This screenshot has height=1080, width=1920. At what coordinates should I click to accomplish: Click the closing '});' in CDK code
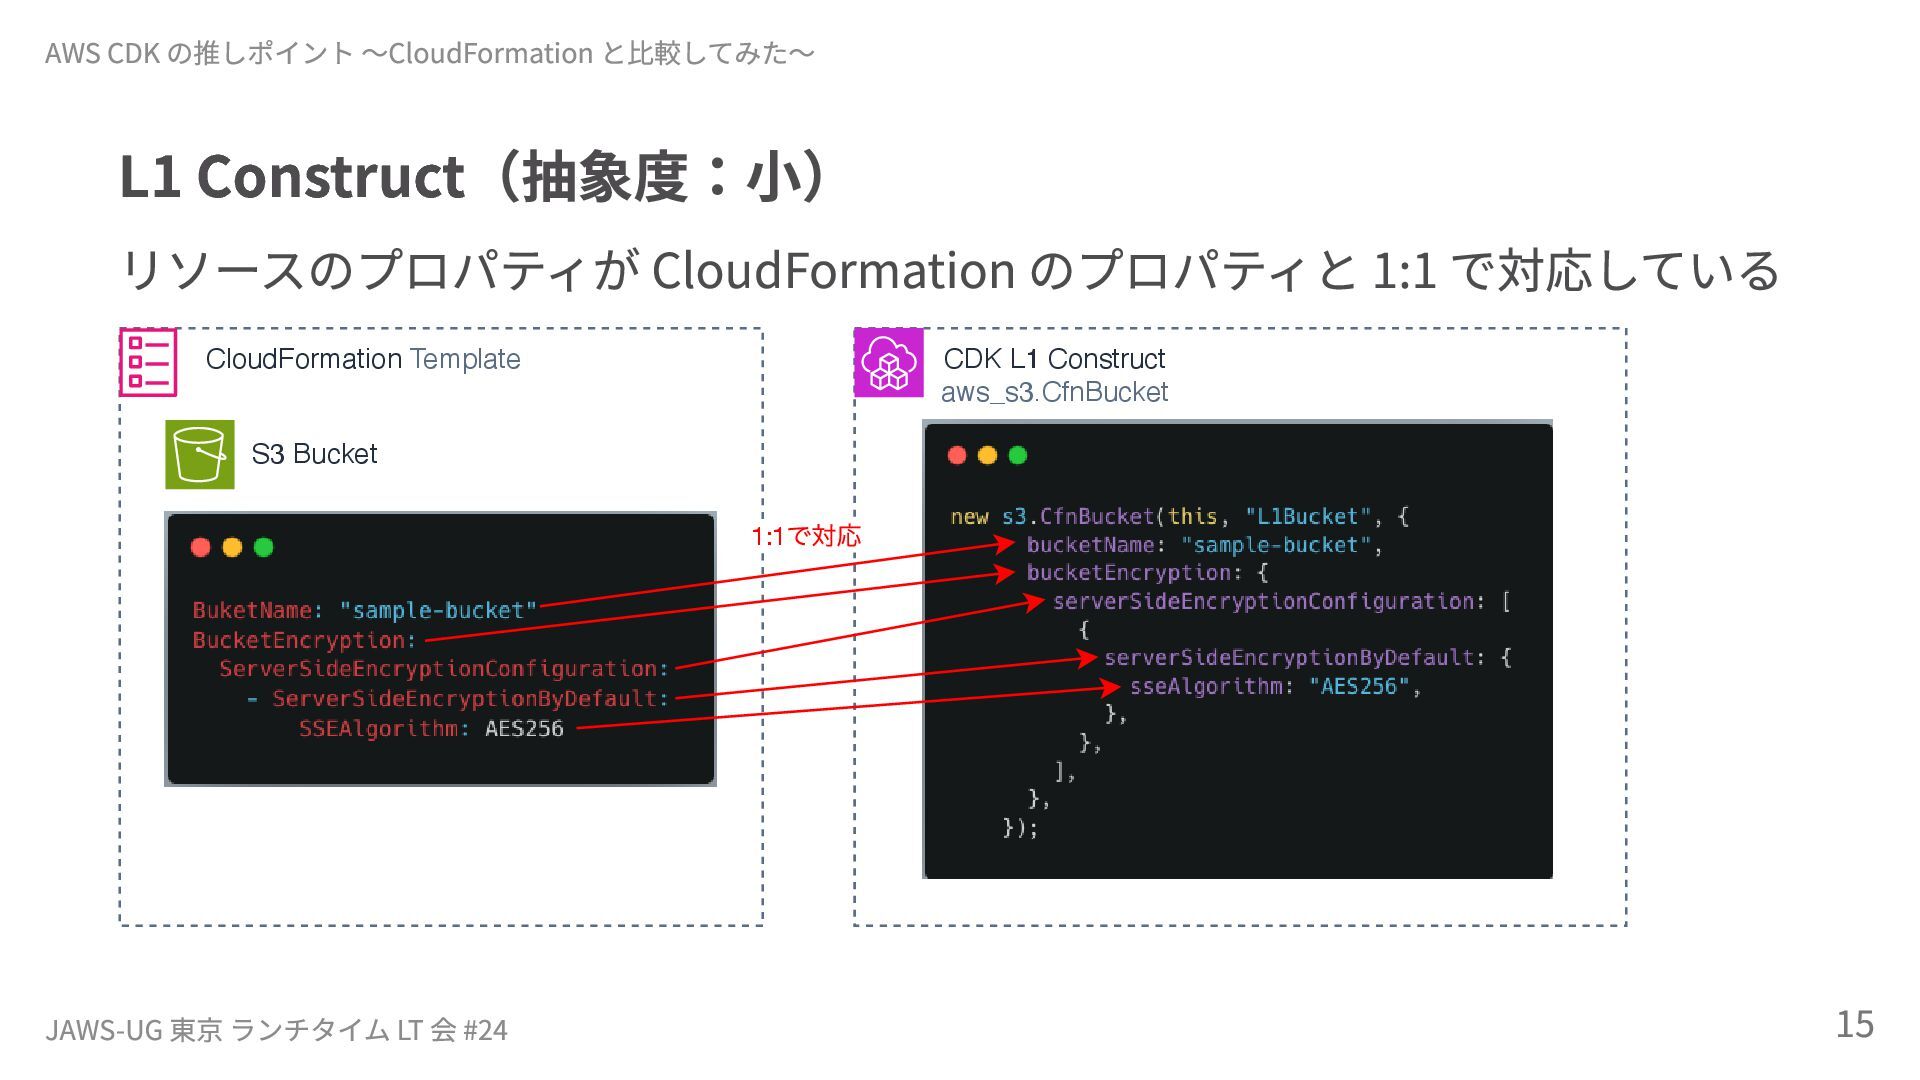pyautogui.click(x=1020, y=828)
